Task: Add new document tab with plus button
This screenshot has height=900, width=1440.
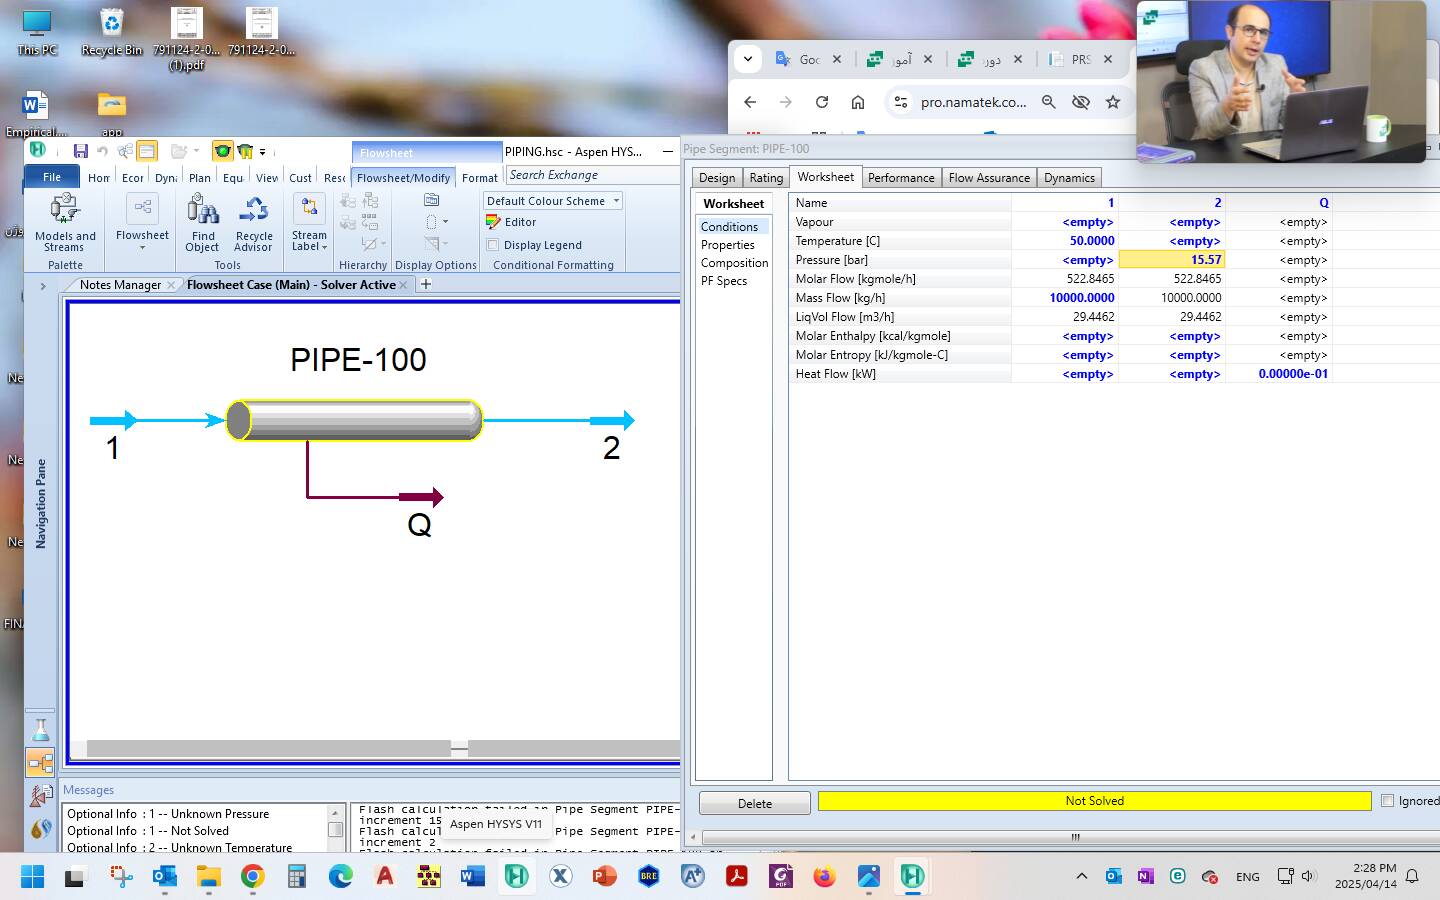Action: pyautogui.click(x=426, y=285)
